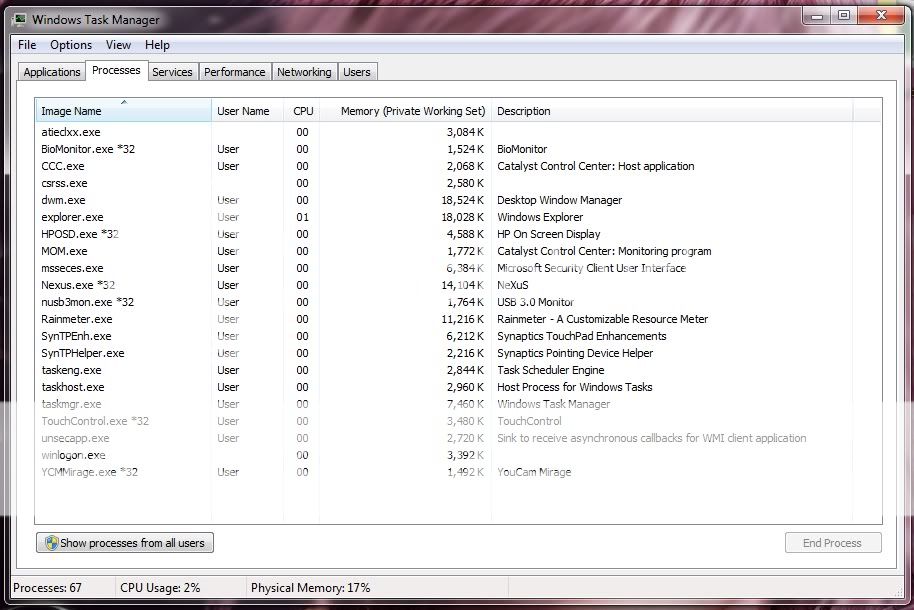Open the File menu
914x610 pixels.
(27, 45)
